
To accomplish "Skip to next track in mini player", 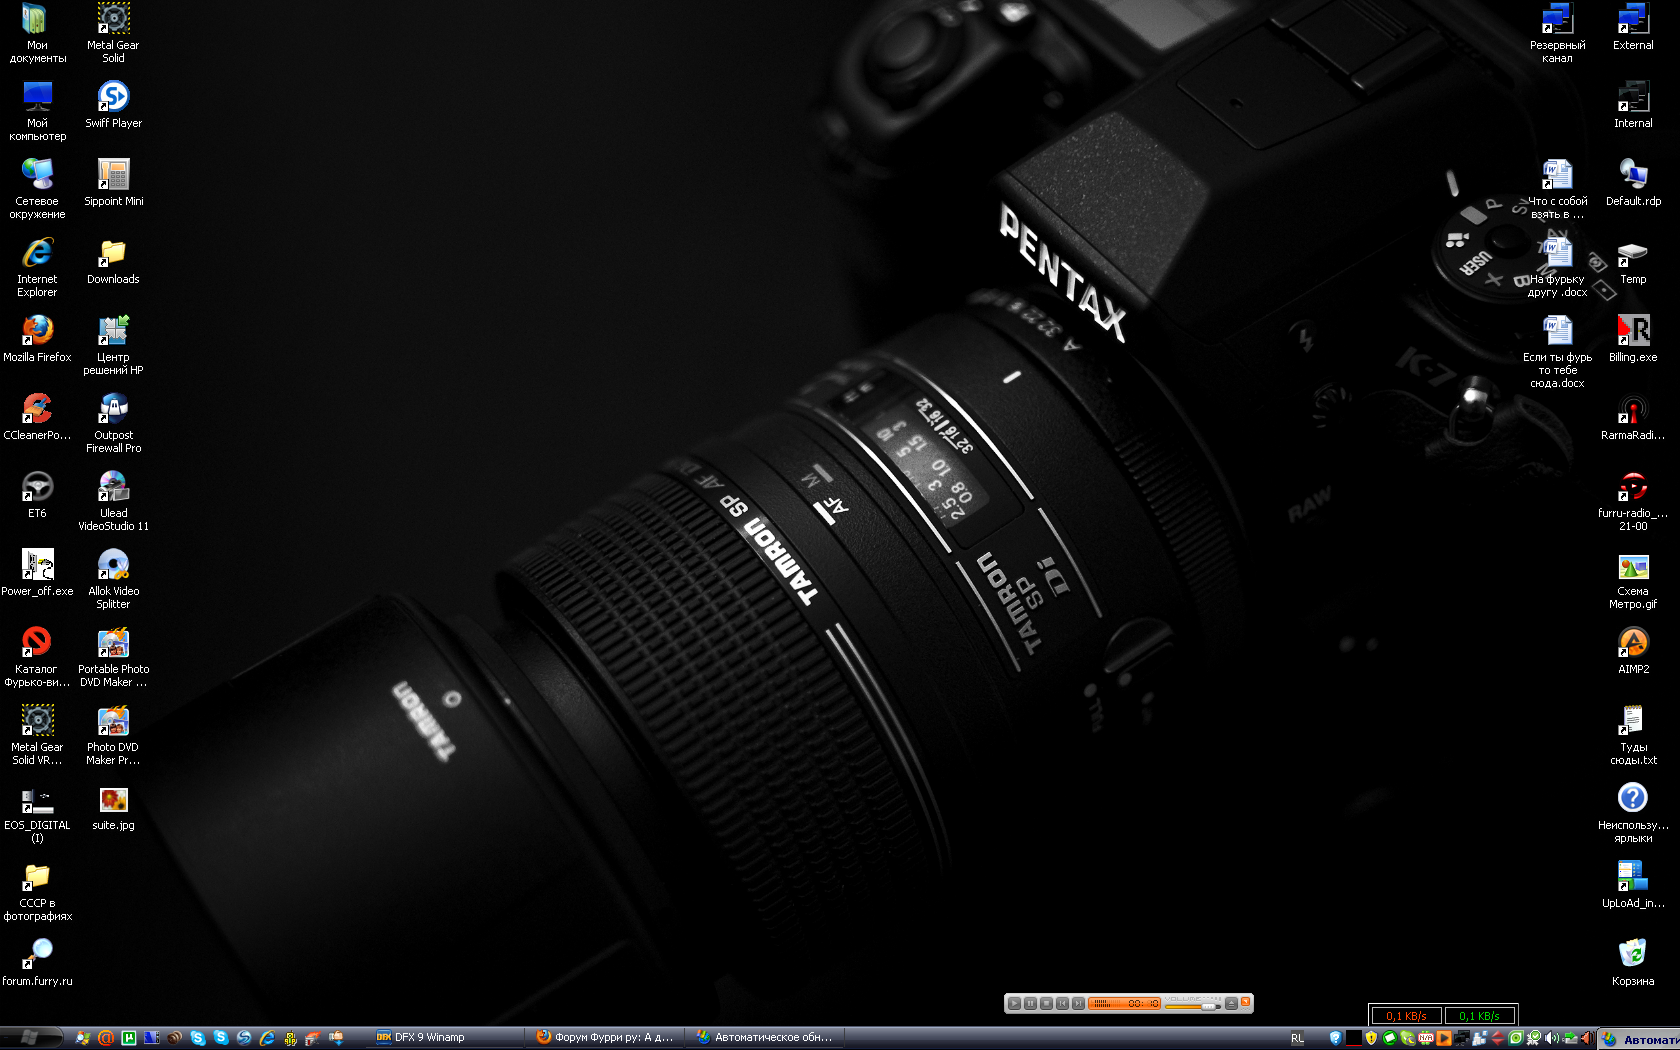I will [1078, 1003].
